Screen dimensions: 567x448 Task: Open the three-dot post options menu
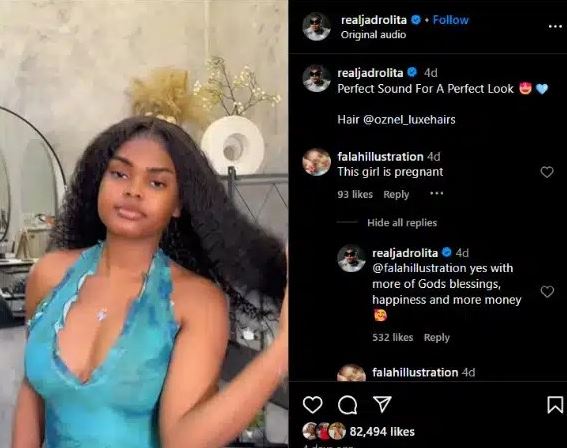[555, 26]
